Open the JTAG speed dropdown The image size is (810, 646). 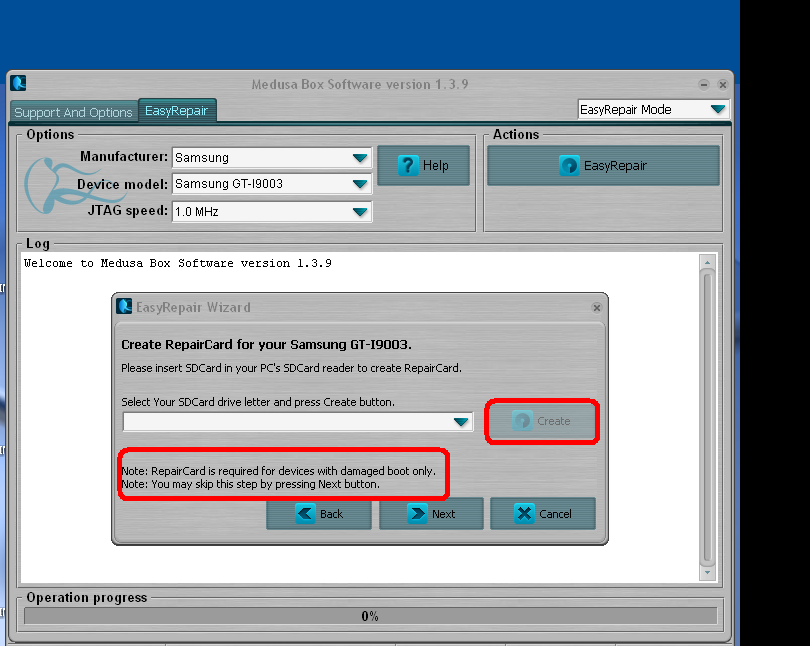[272, 212]
